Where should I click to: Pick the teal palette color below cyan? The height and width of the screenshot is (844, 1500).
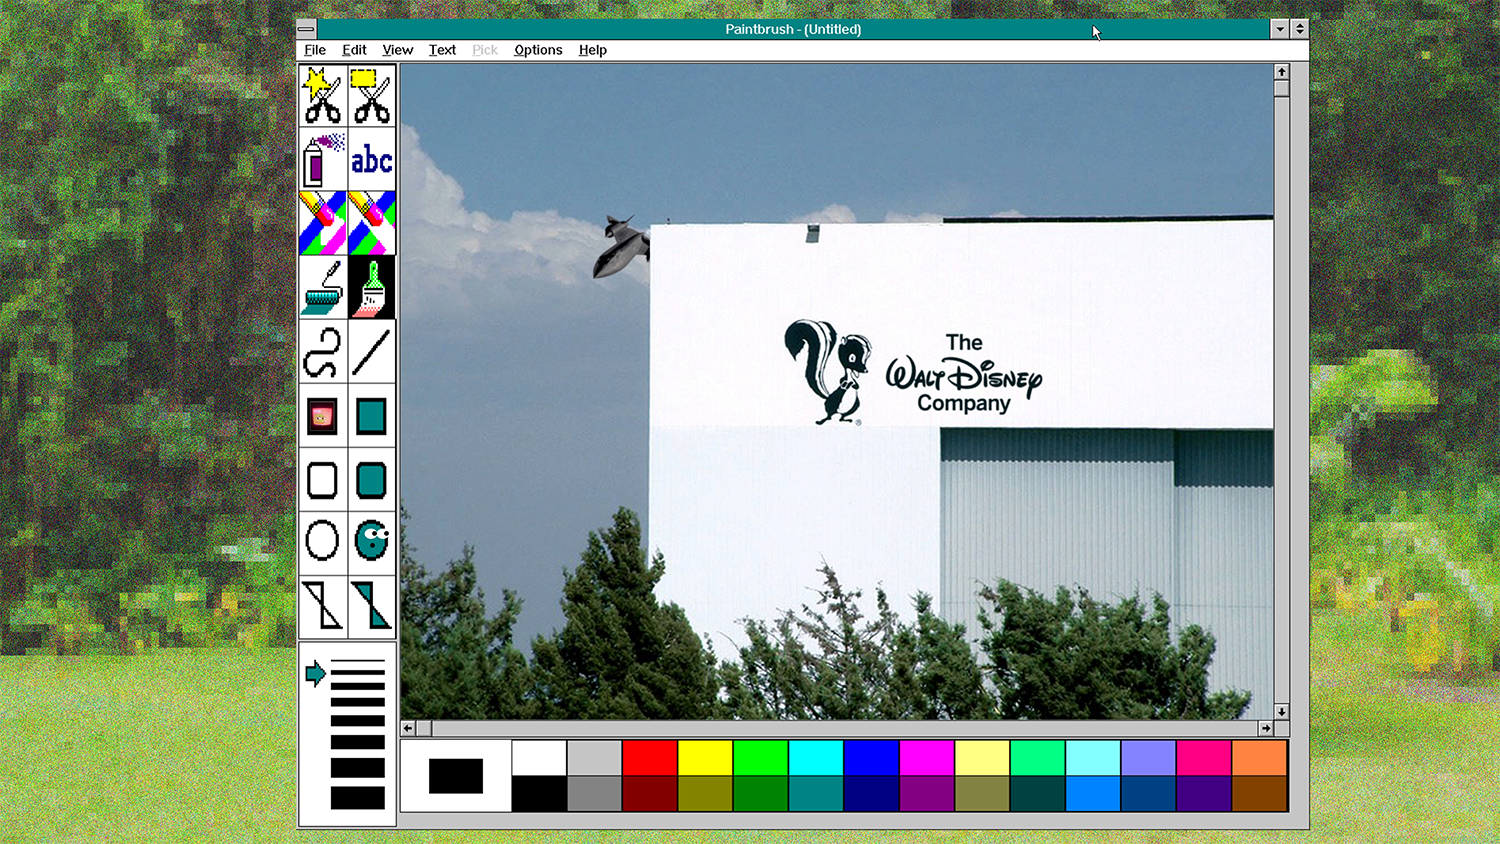point(816,794)
